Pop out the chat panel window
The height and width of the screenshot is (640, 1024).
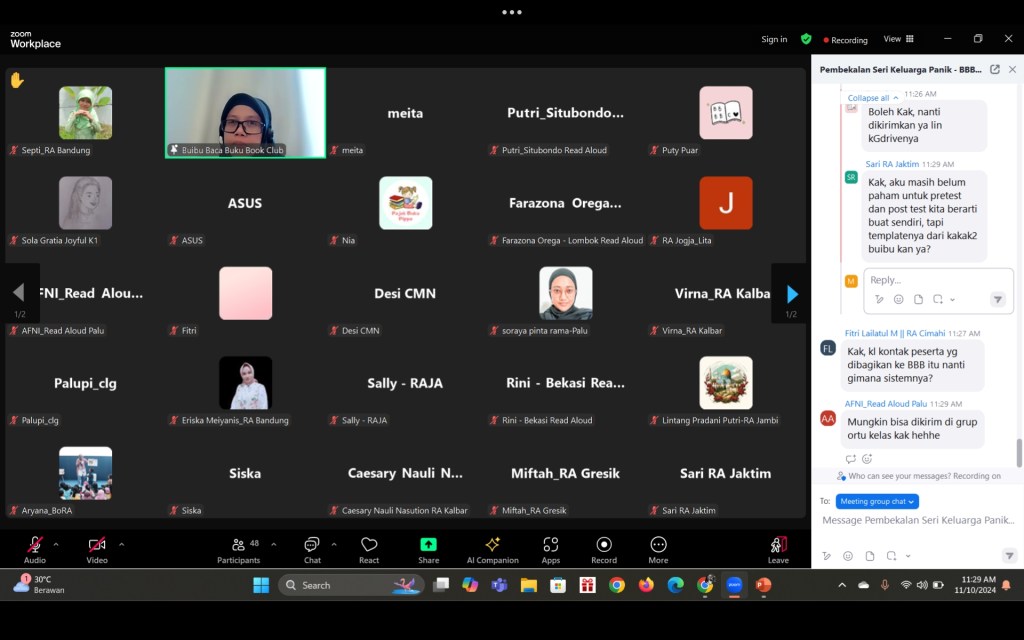tap(994, 69)
